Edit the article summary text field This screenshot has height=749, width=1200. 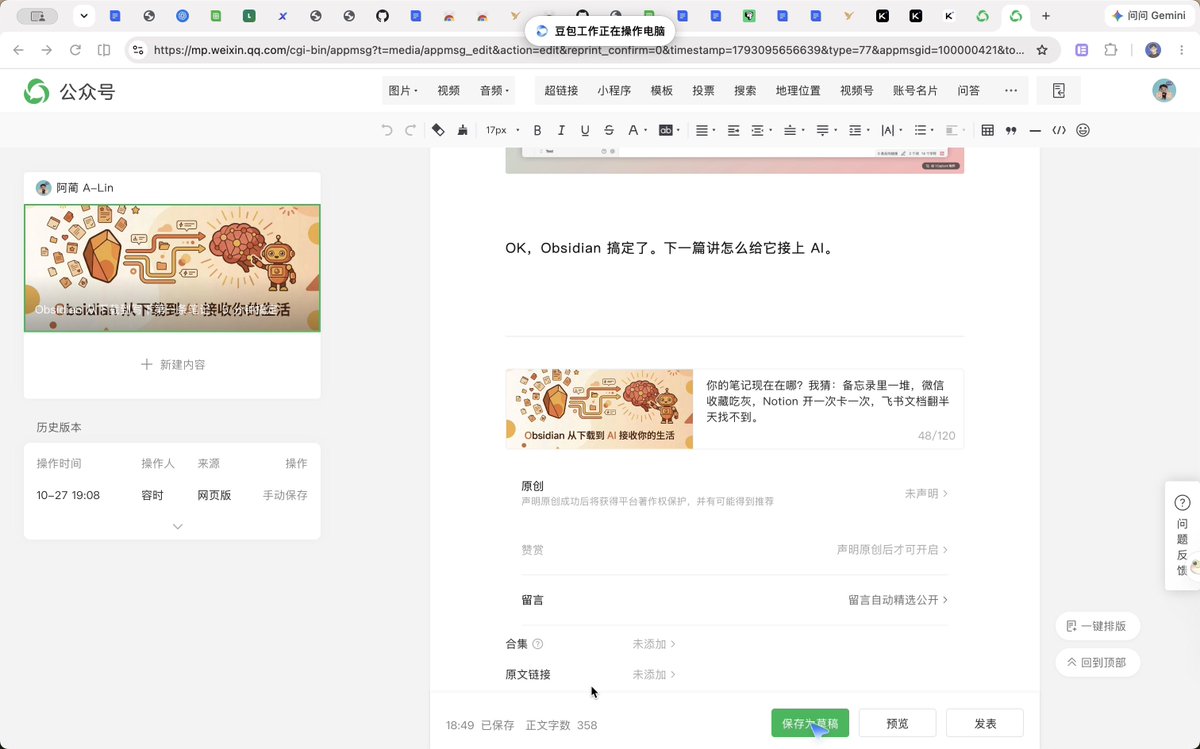828,400
